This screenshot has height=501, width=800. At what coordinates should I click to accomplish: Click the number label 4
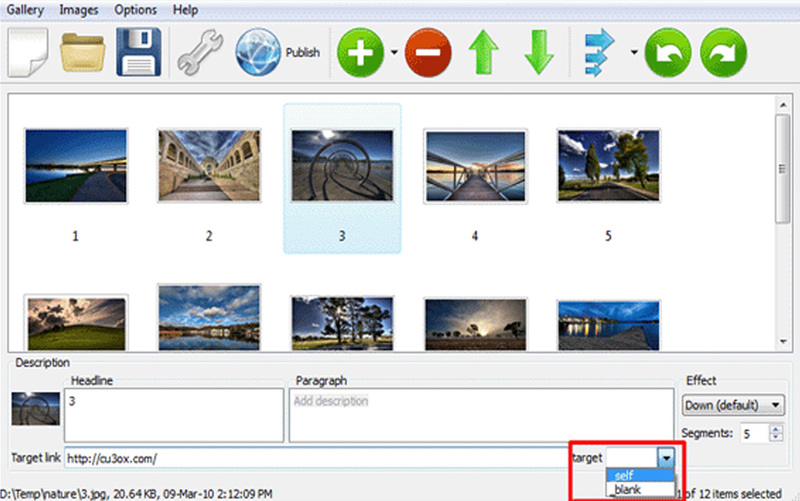[475, 236]
